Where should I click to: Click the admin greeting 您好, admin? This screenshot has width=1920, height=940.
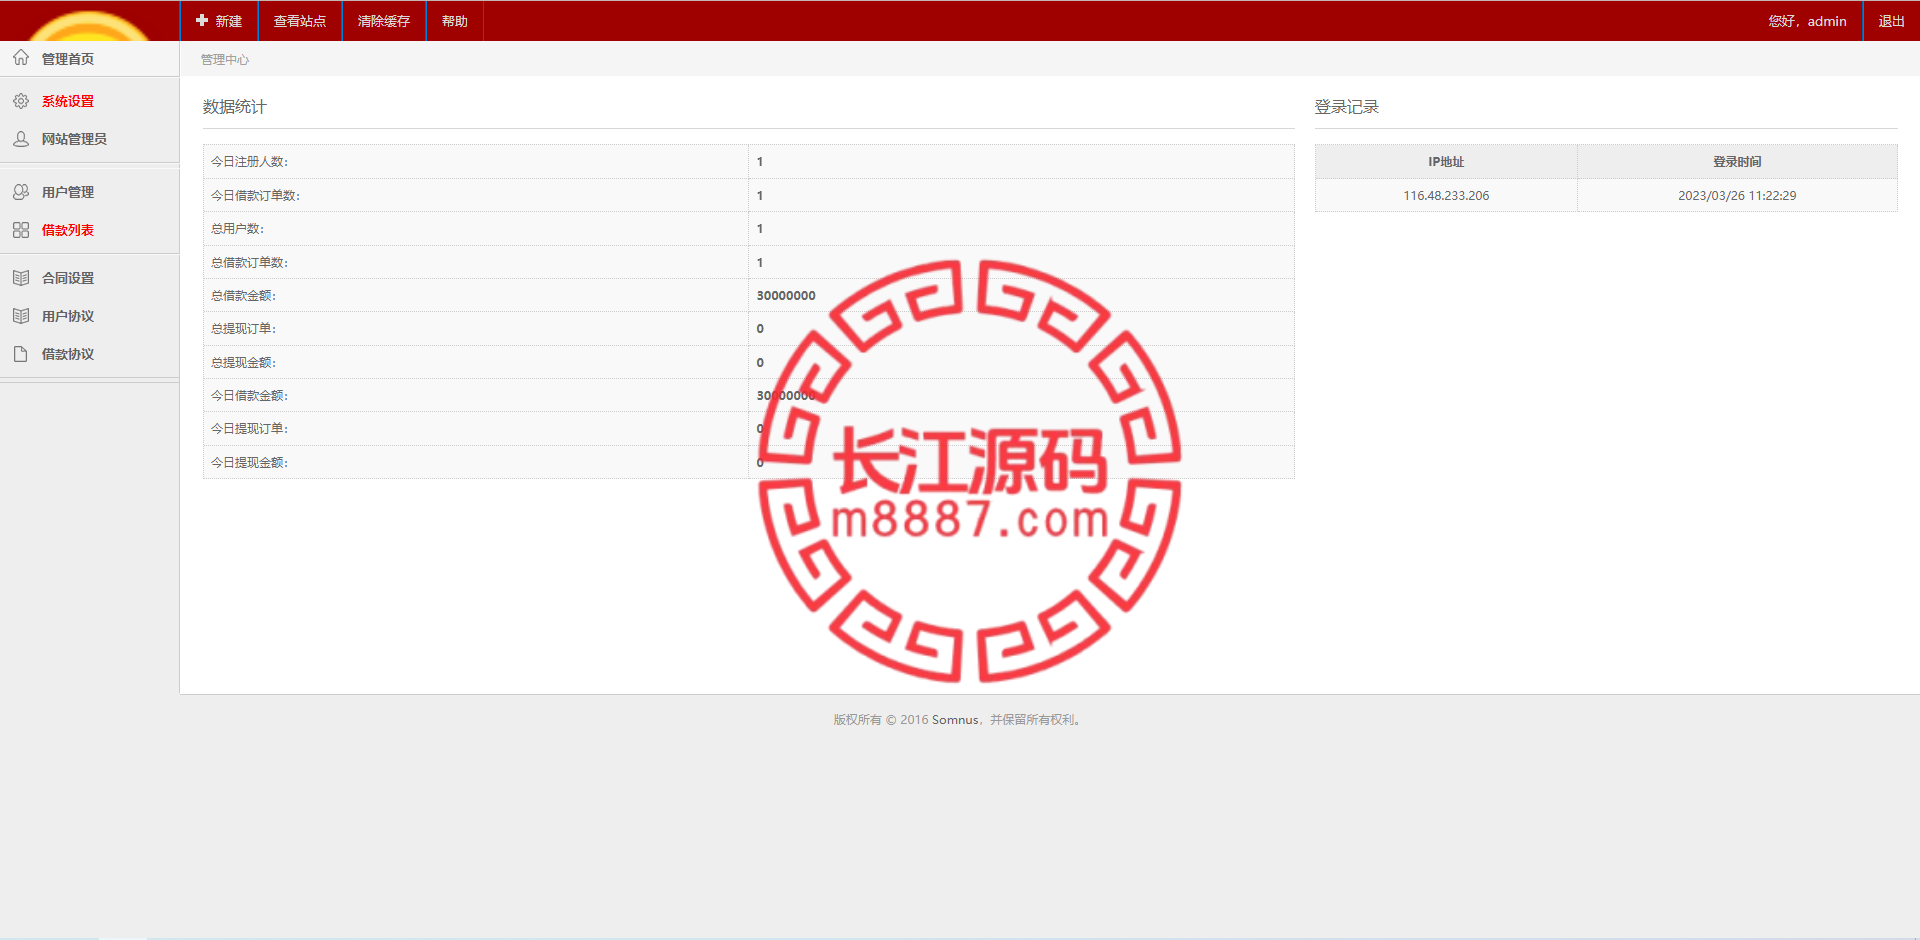1807,21
